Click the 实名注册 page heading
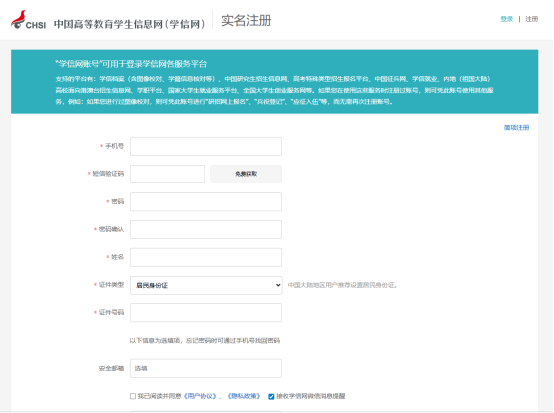 pos(246,20)
